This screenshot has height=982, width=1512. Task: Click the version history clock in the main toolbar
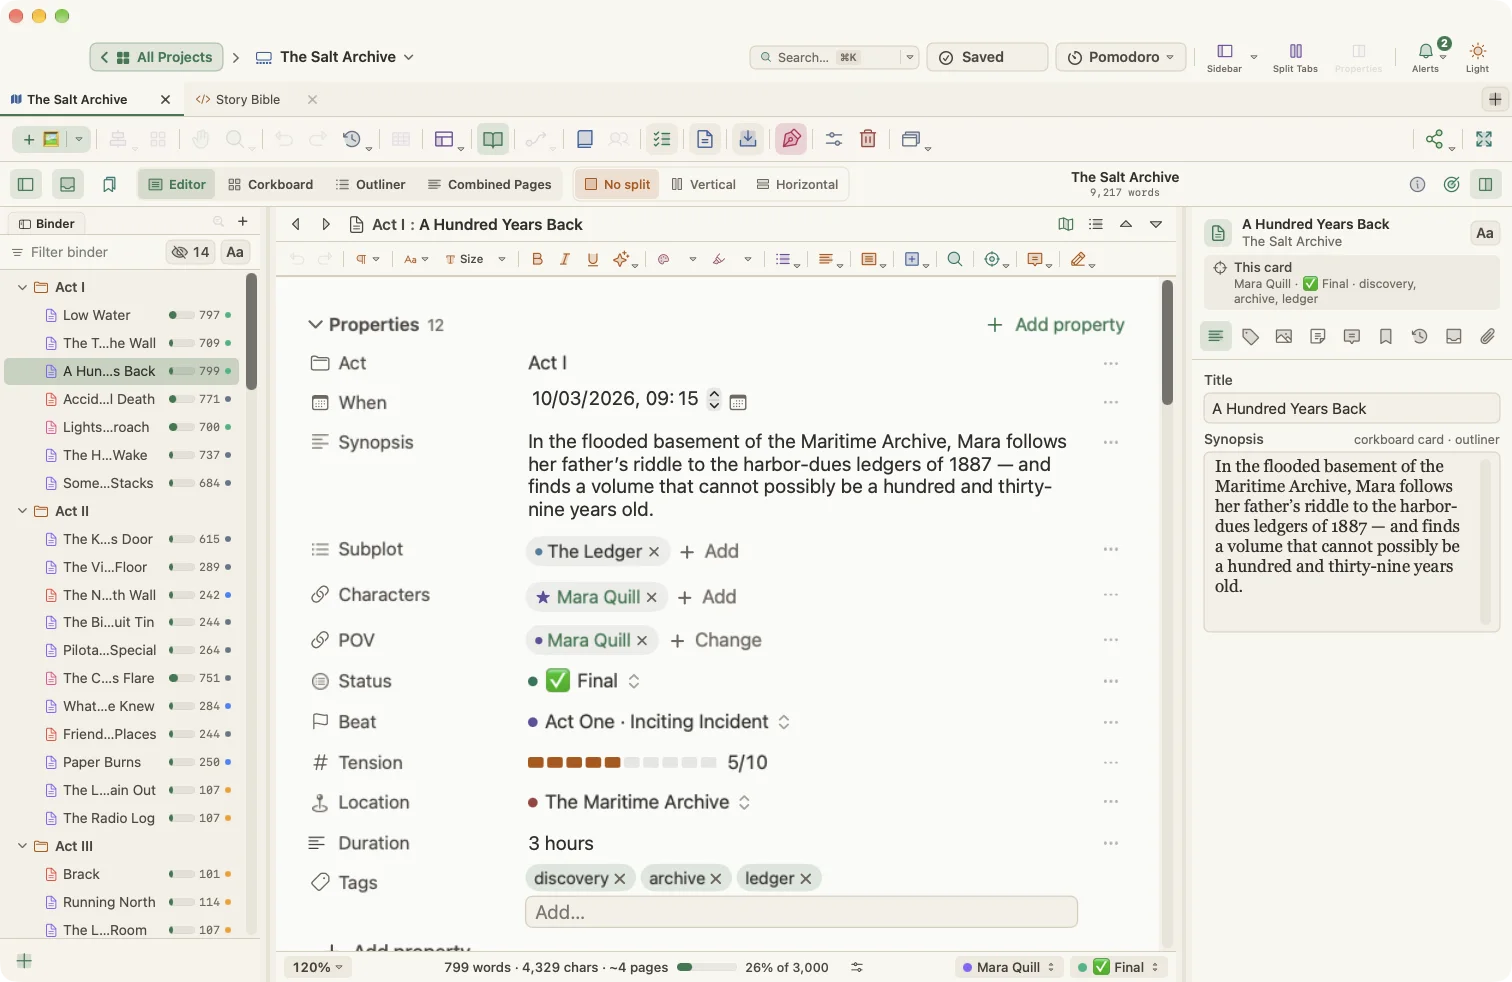point(352,139)
